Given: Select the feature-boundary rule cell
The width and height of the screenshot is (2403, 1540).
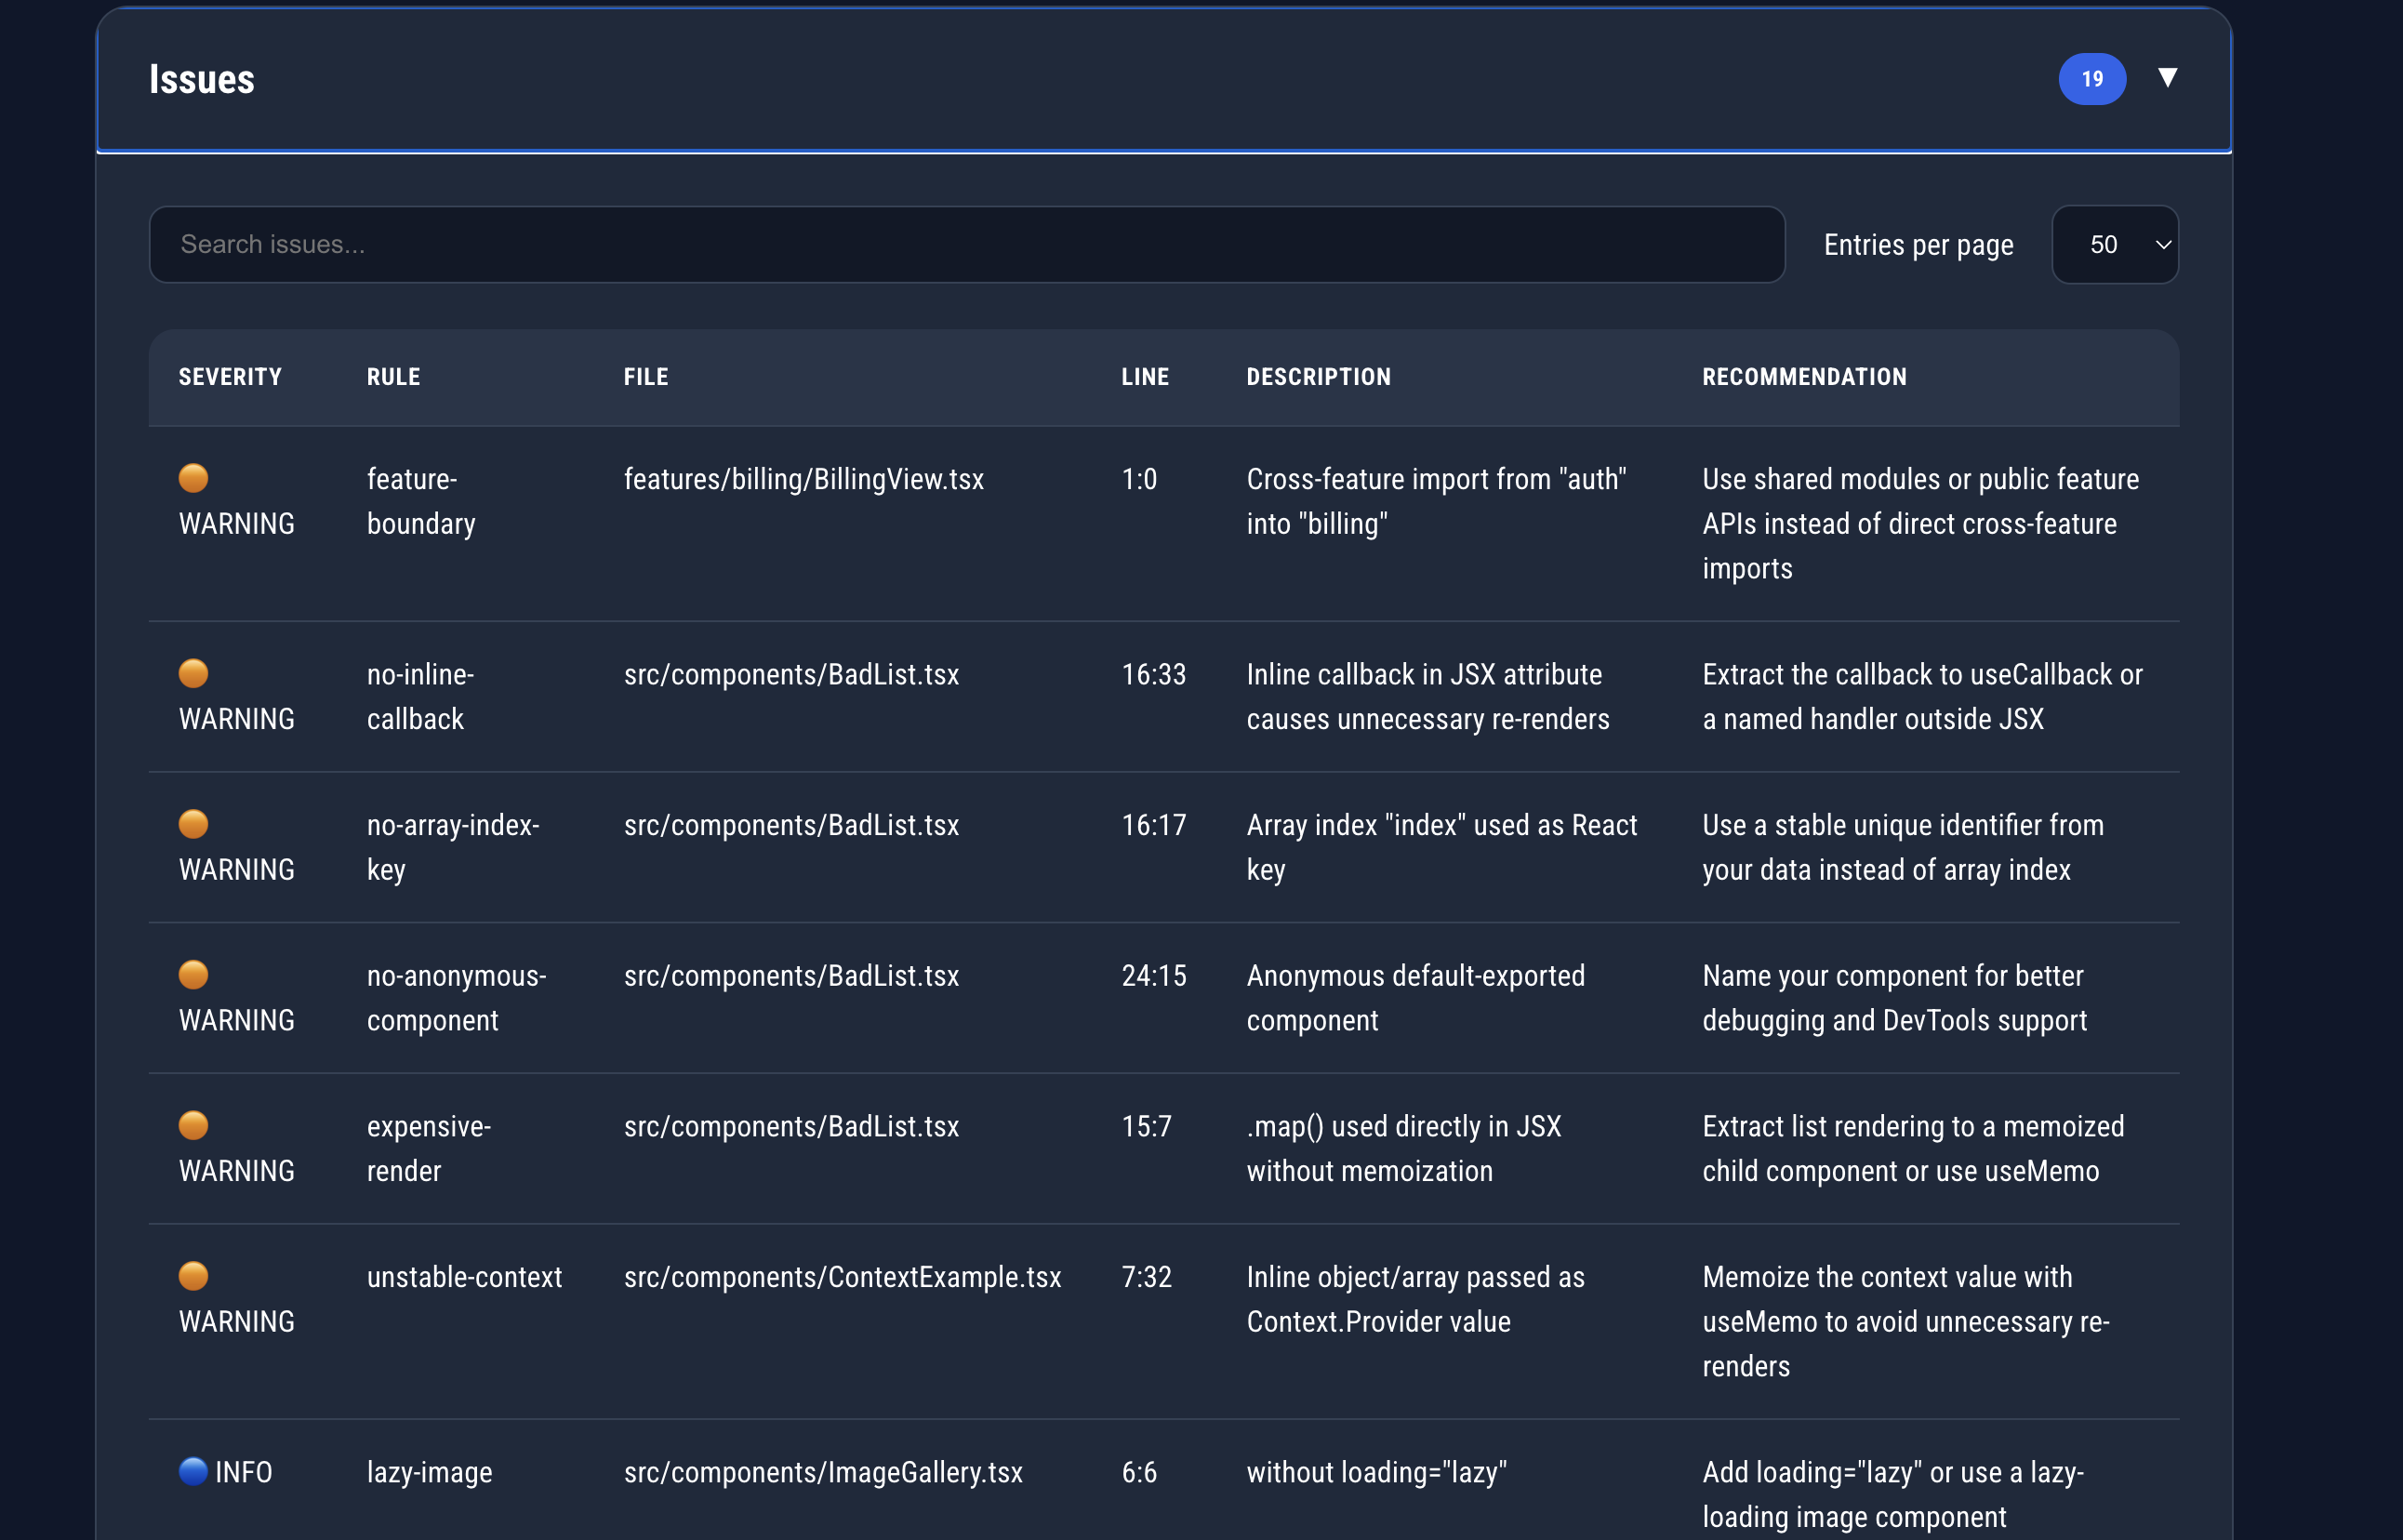Looking at the screenshot, I should click(421, 501).
